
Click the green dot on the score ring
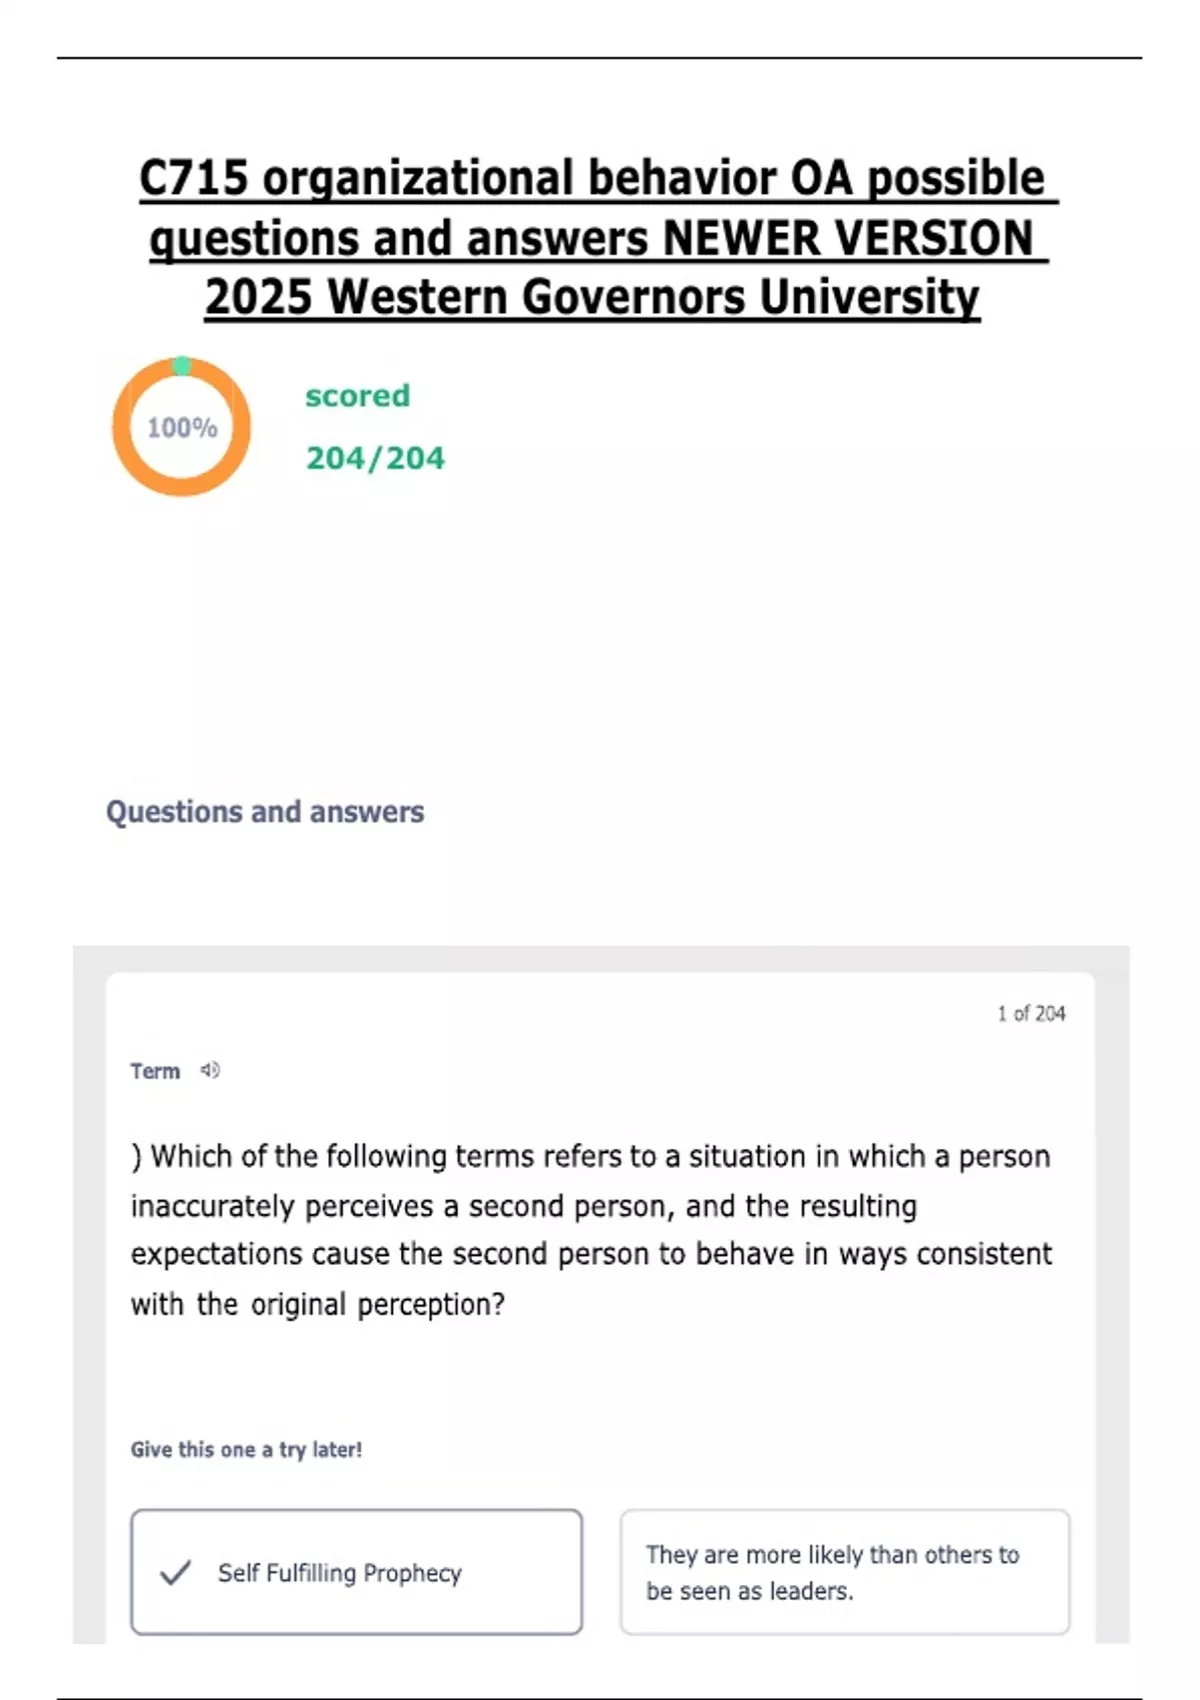click(x=181, y=366)
